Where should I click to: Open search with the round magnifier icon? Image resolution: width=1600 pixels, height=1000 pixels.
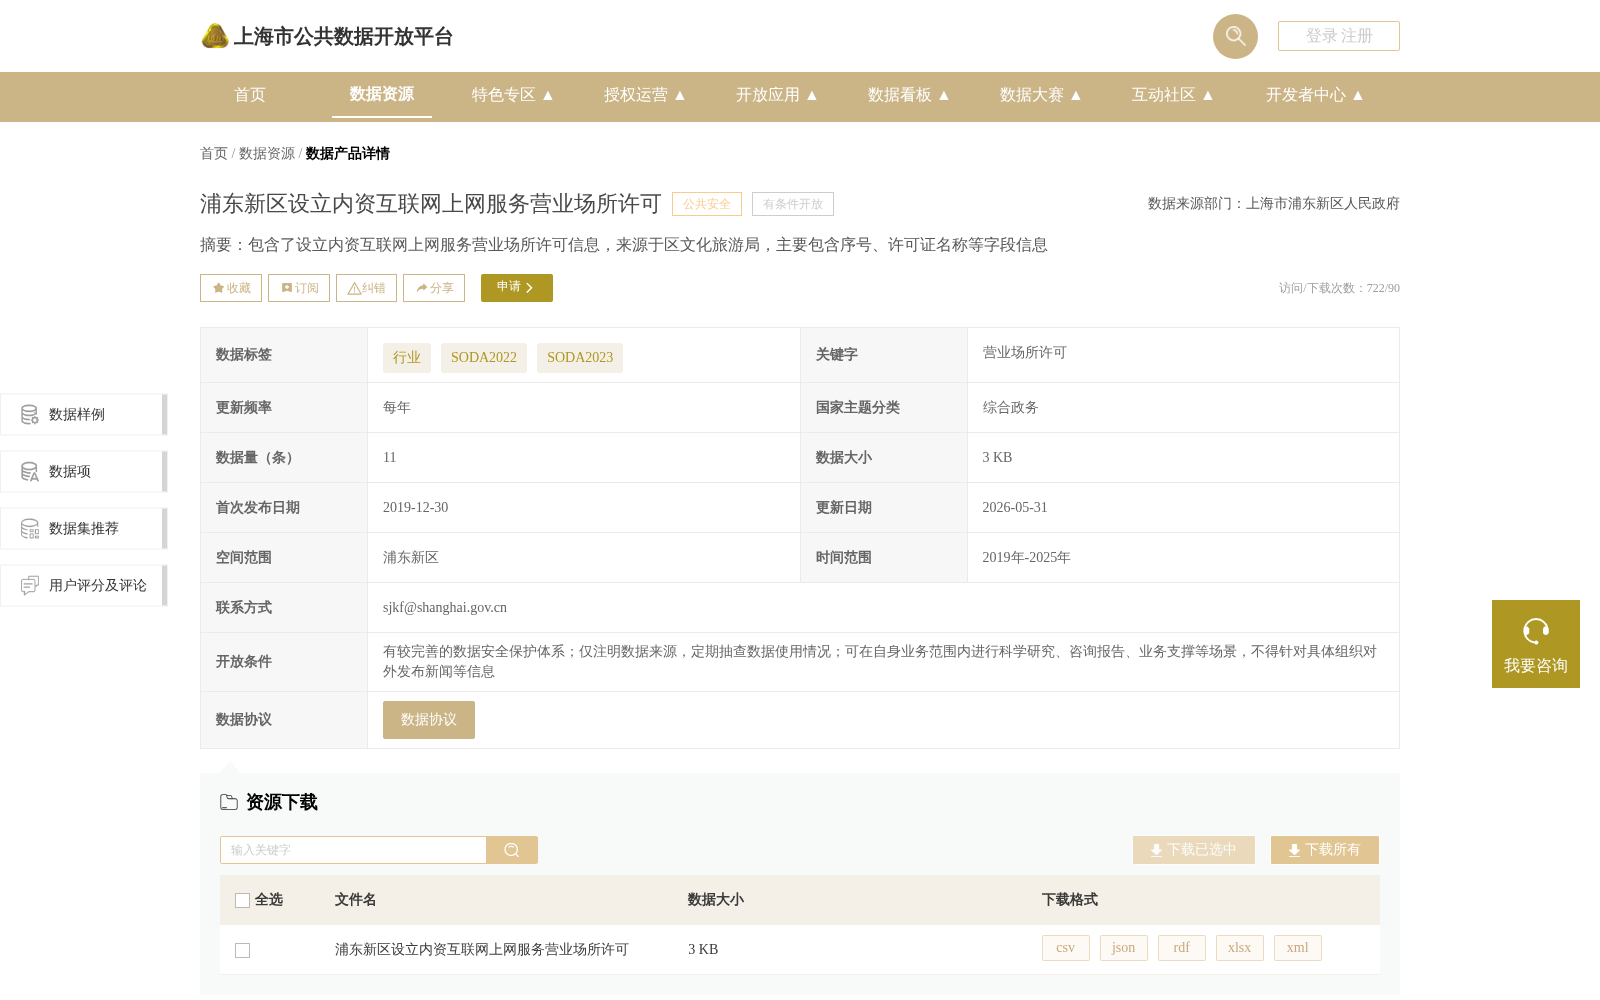(1235, 36)
